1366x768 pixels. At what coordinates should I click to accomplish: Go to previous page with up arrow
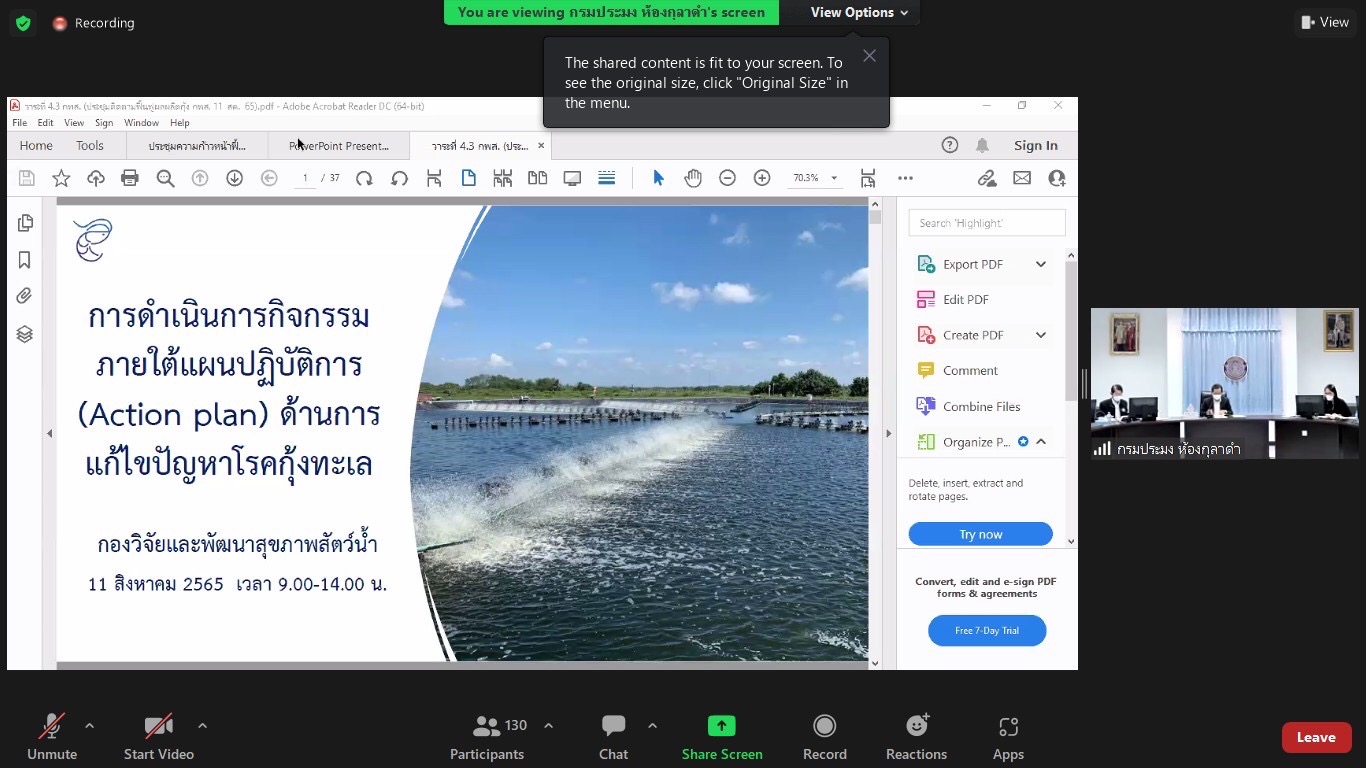[x=200, y=178]
